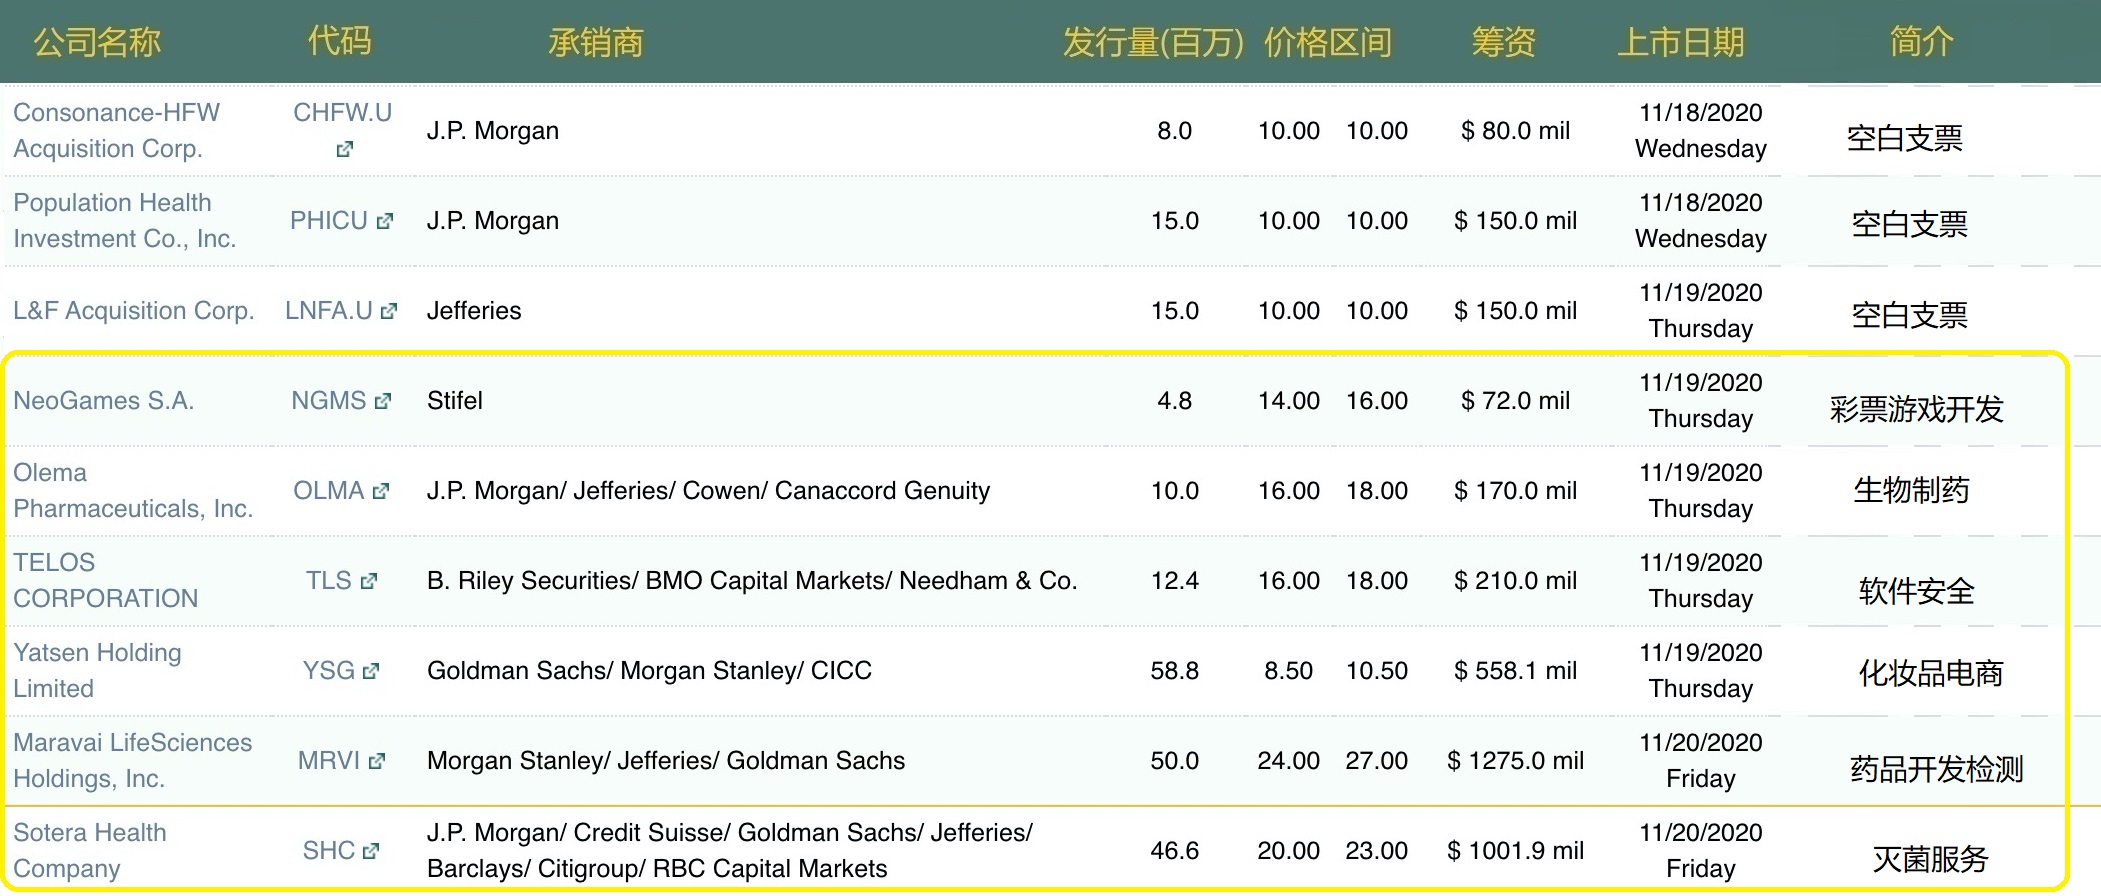Image resolution: width=2101 pixels, height=896 pixels.
Task: Open external link icon beside MRVI
Action: click(x=376, y=761)
